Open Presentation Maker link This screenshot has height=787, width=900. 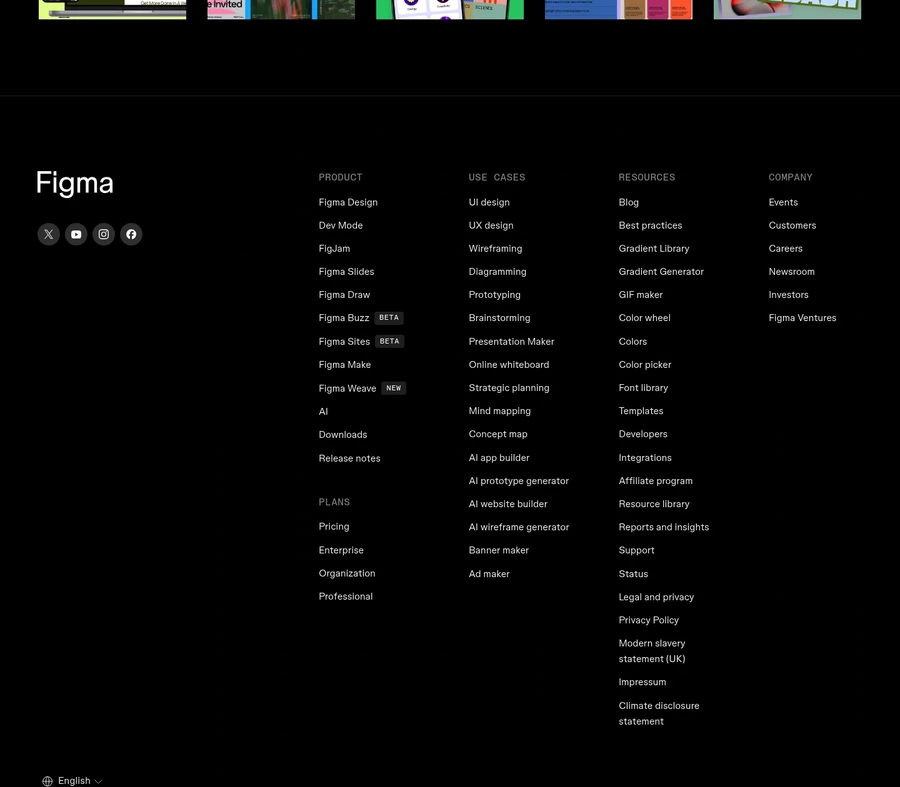click(511, 342)
